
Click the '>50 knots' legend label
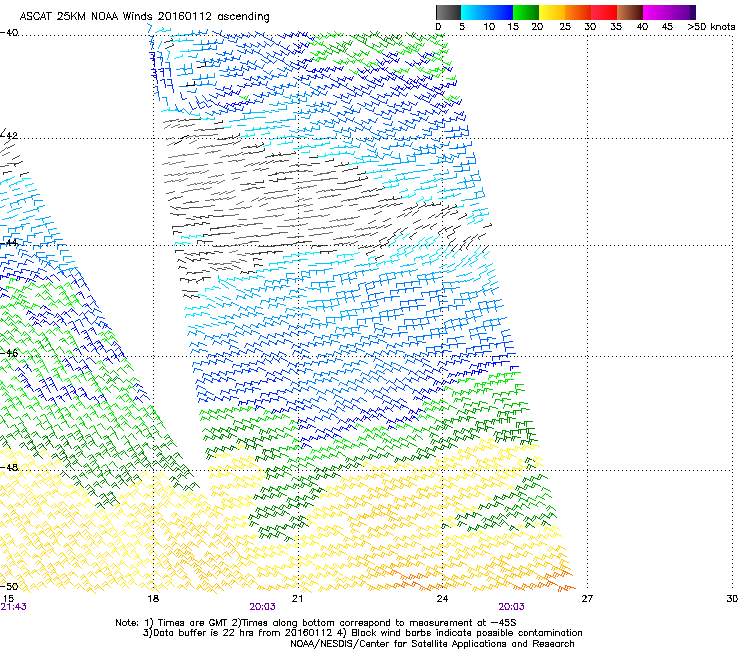711,27
